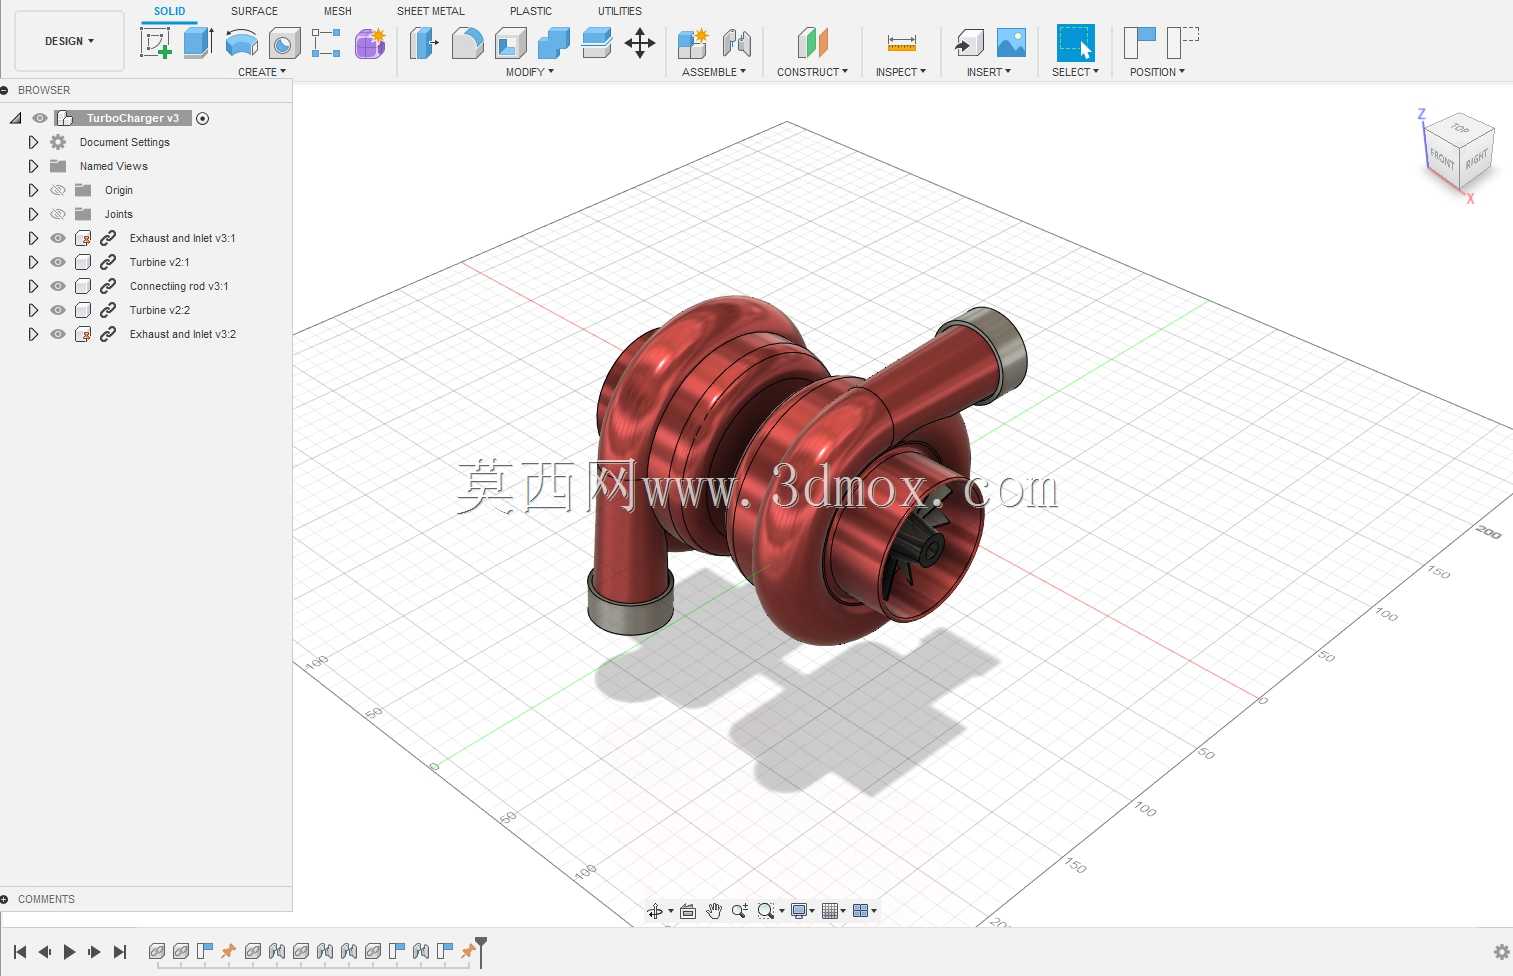Select the Rectangular Pattern tool
This screenshot has width=1513, height=976.
pos(326,43)
